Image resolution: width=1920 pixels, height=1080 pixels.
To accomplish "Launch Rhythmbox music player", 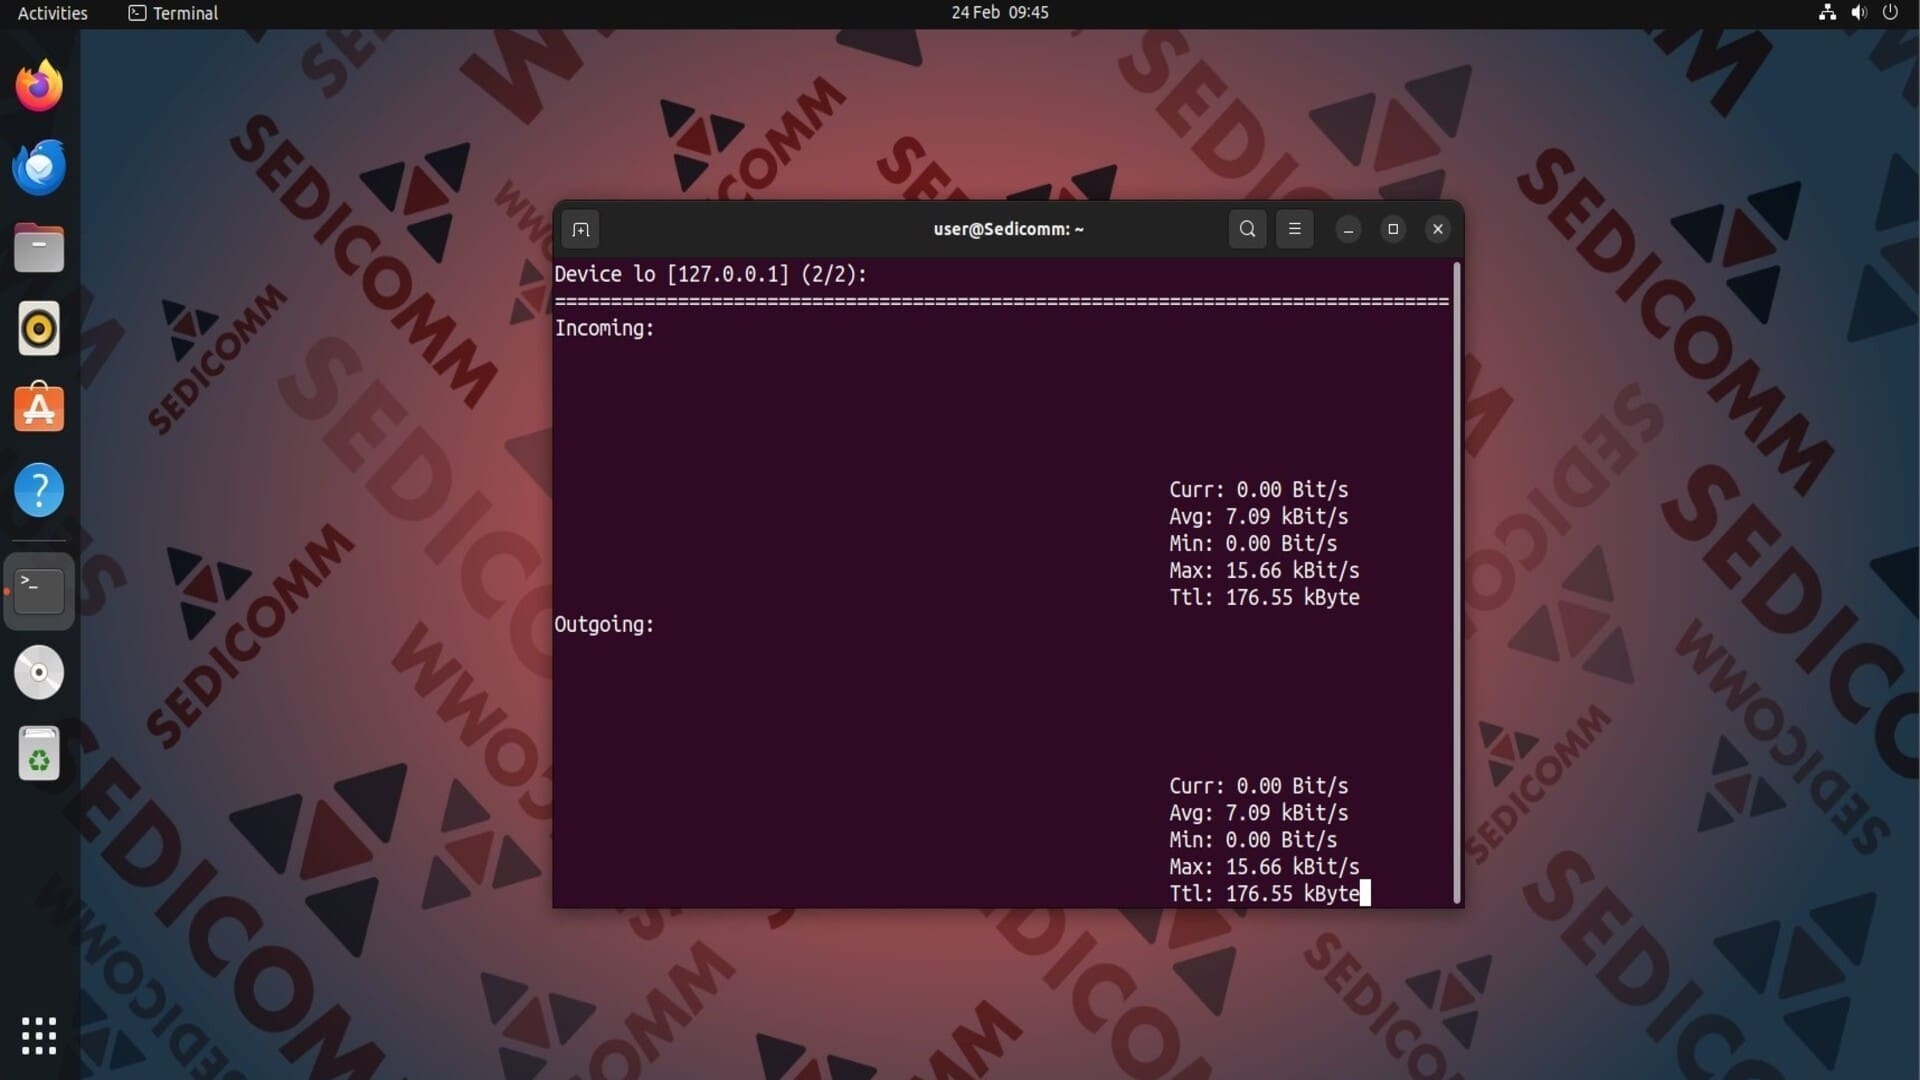I will tap(39, 328).
